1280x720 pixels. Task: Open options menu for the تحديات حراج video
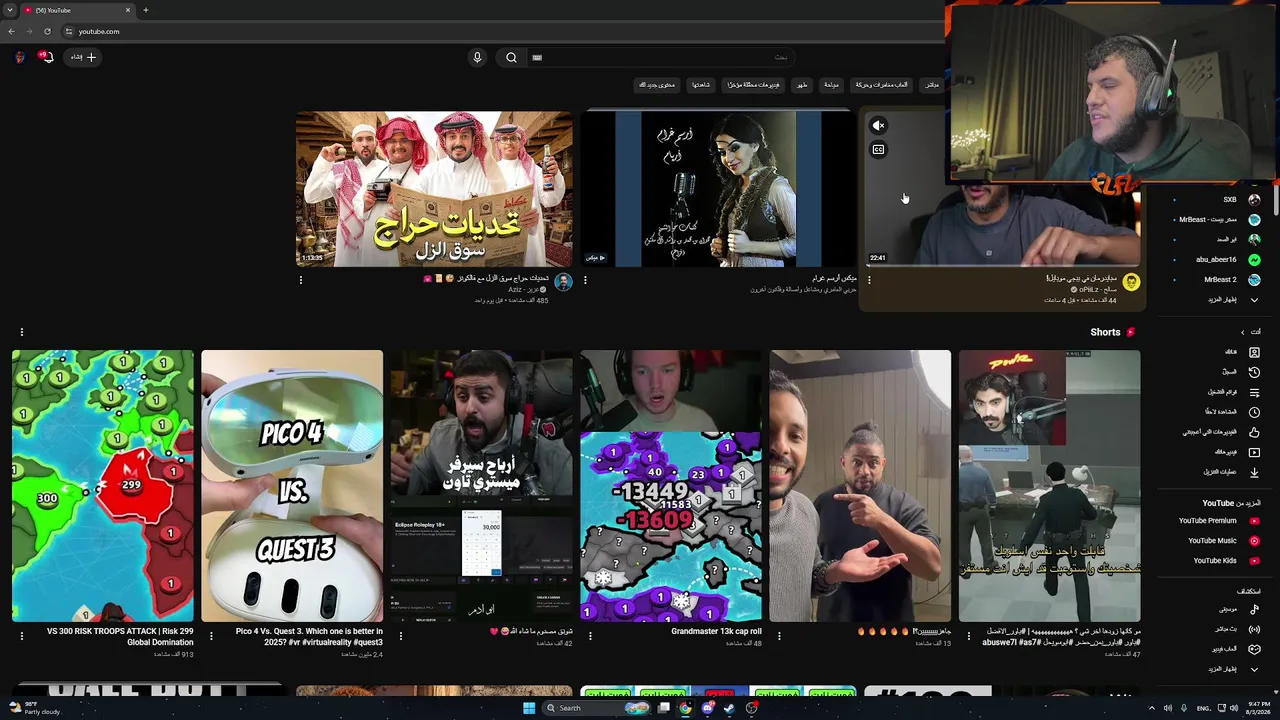coord(300,280)
